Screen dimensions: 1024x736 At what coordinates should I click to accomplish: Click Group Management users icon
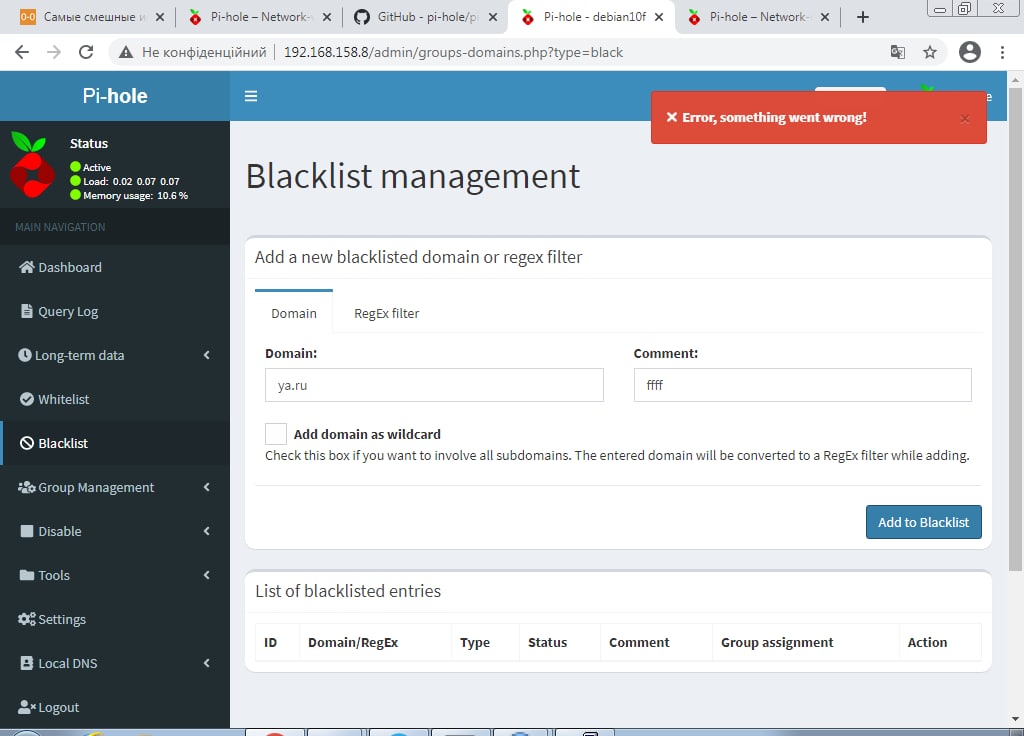(x=27, y=487)
